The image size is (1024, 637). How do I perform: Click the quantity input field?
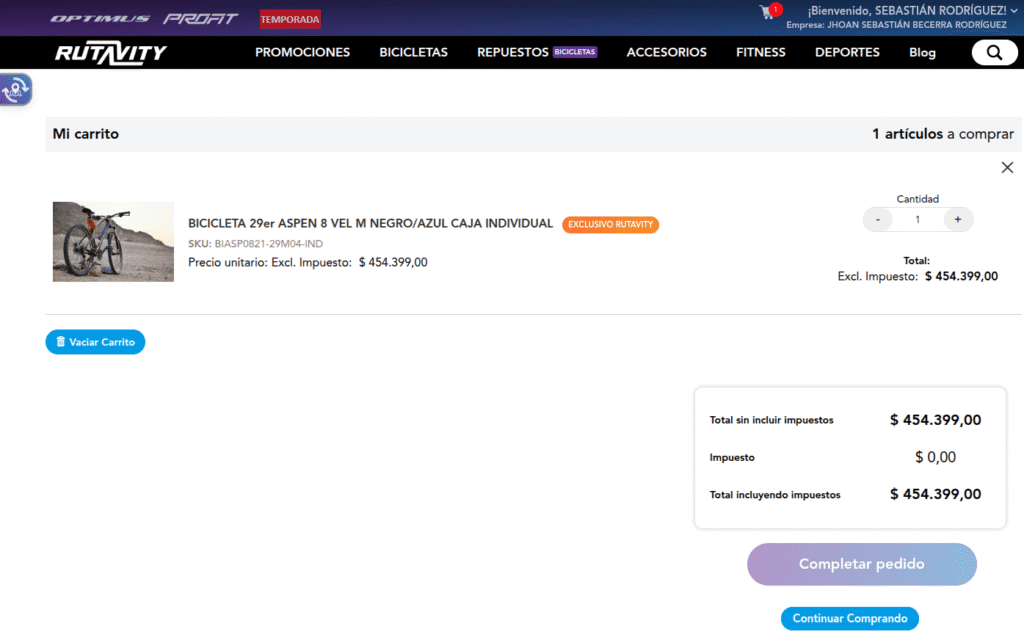point(917,219)
